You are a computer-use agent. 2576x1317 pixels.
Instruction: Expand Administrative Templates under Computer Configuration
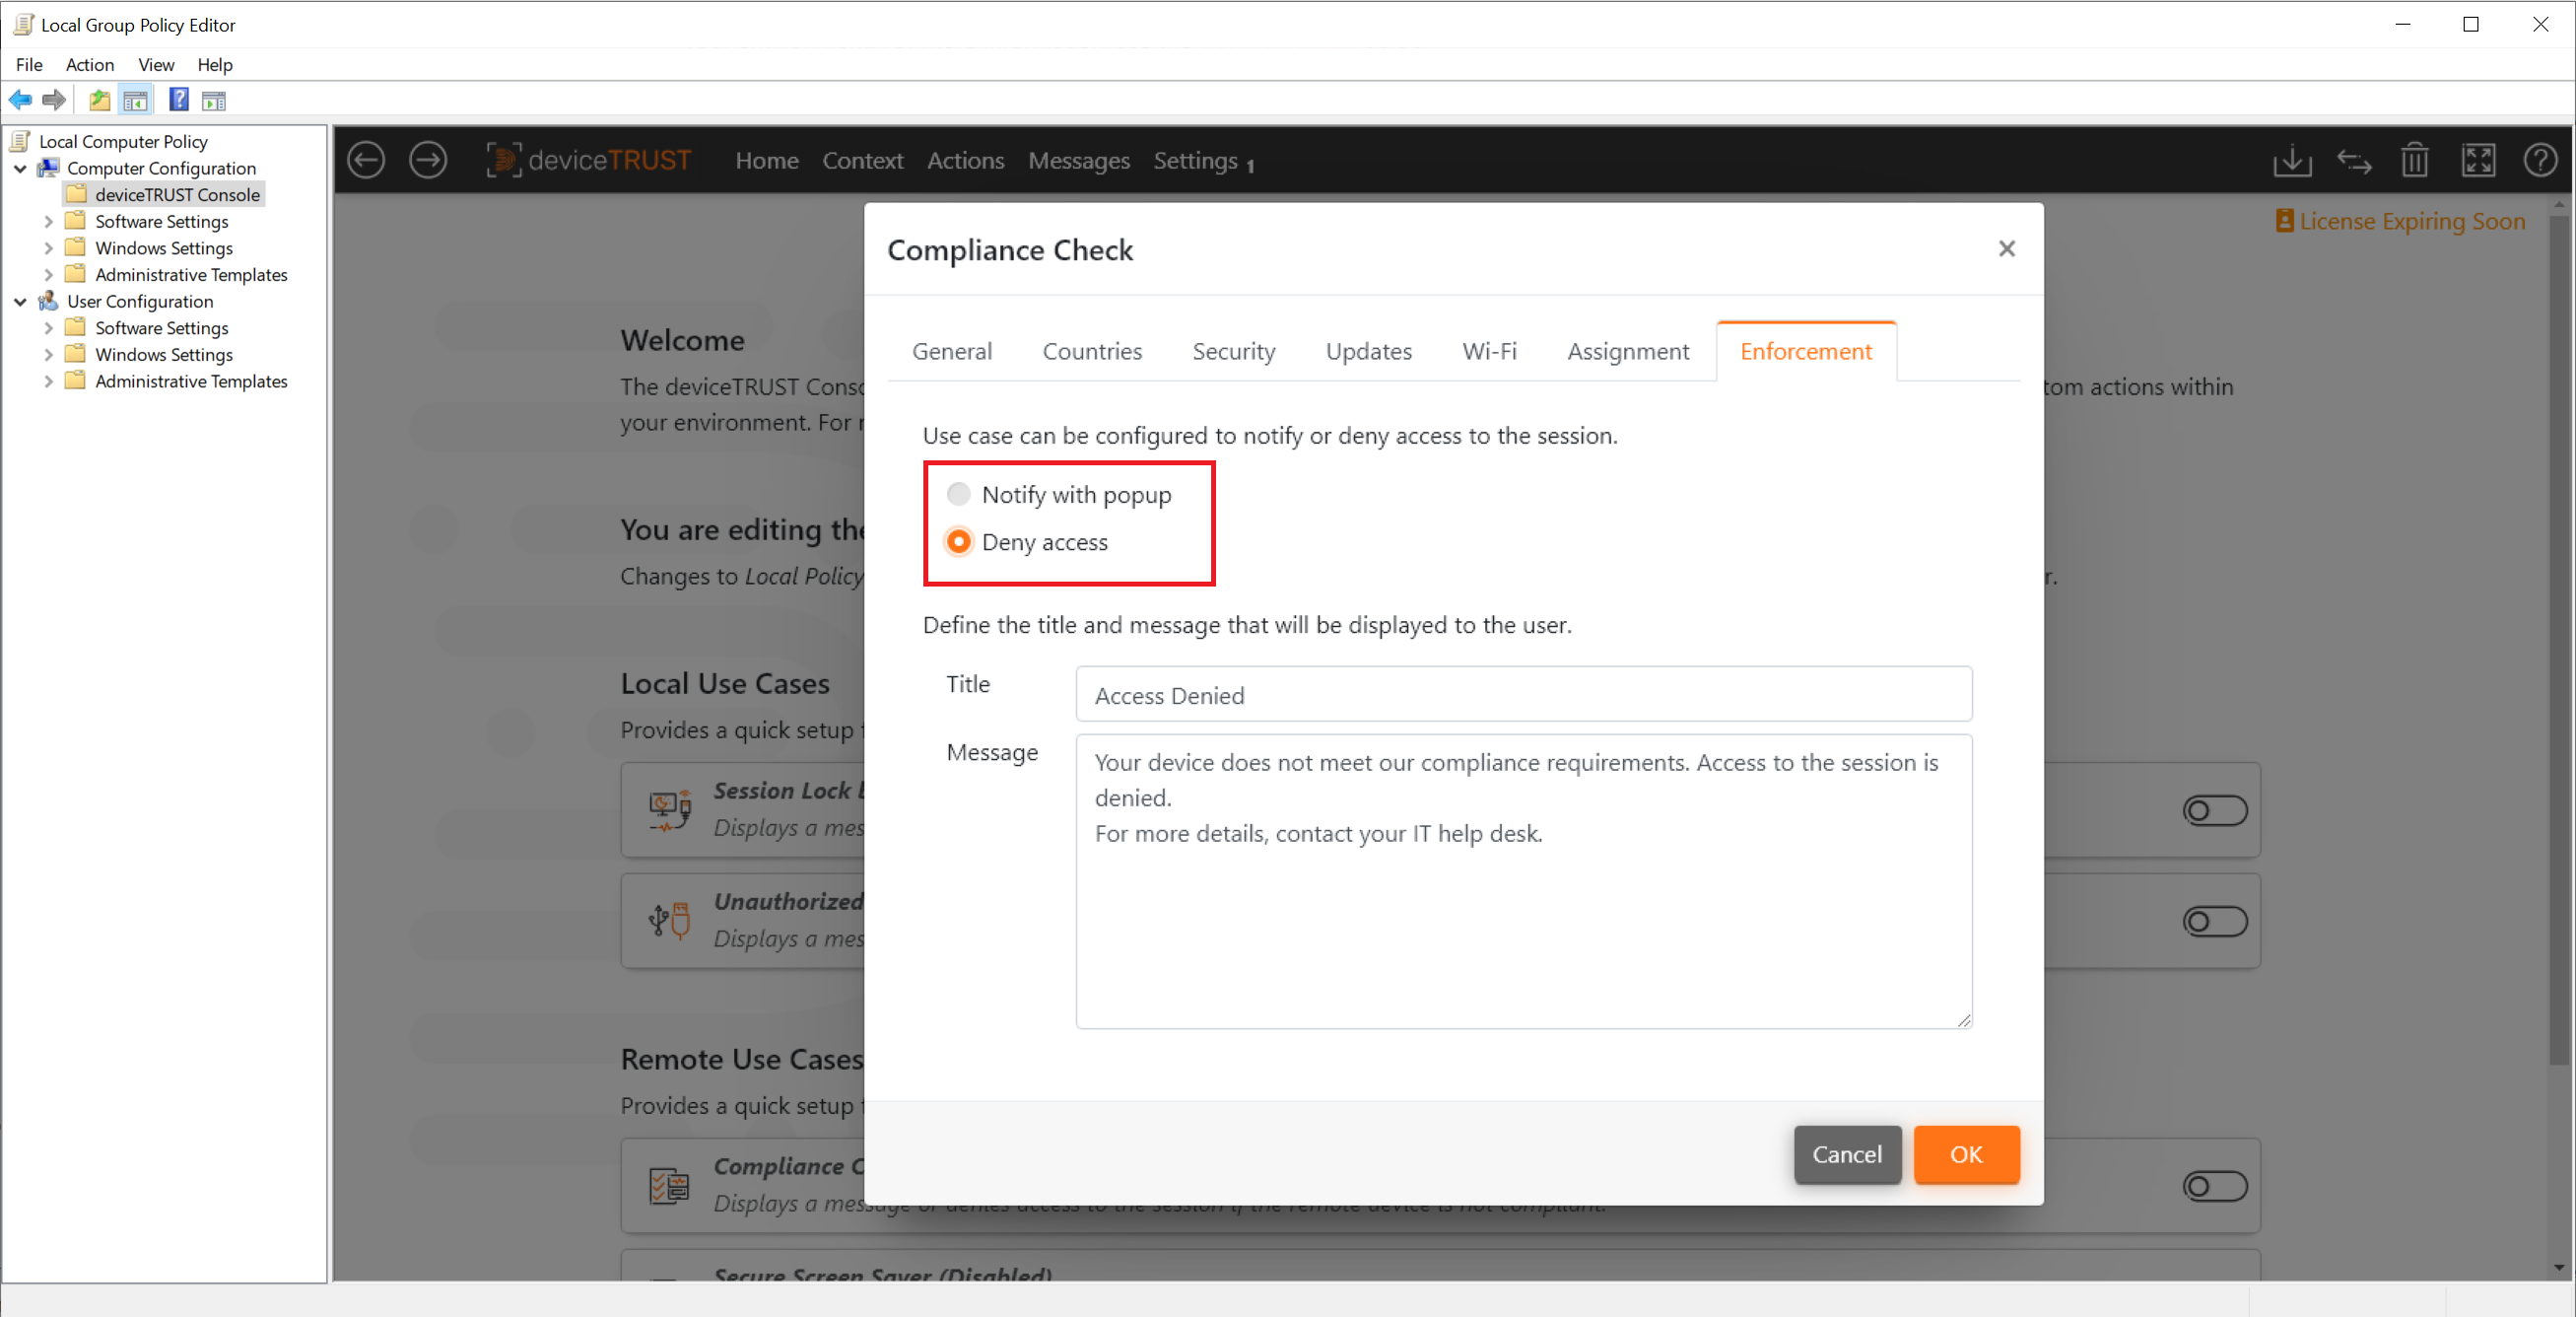[48, 274]
